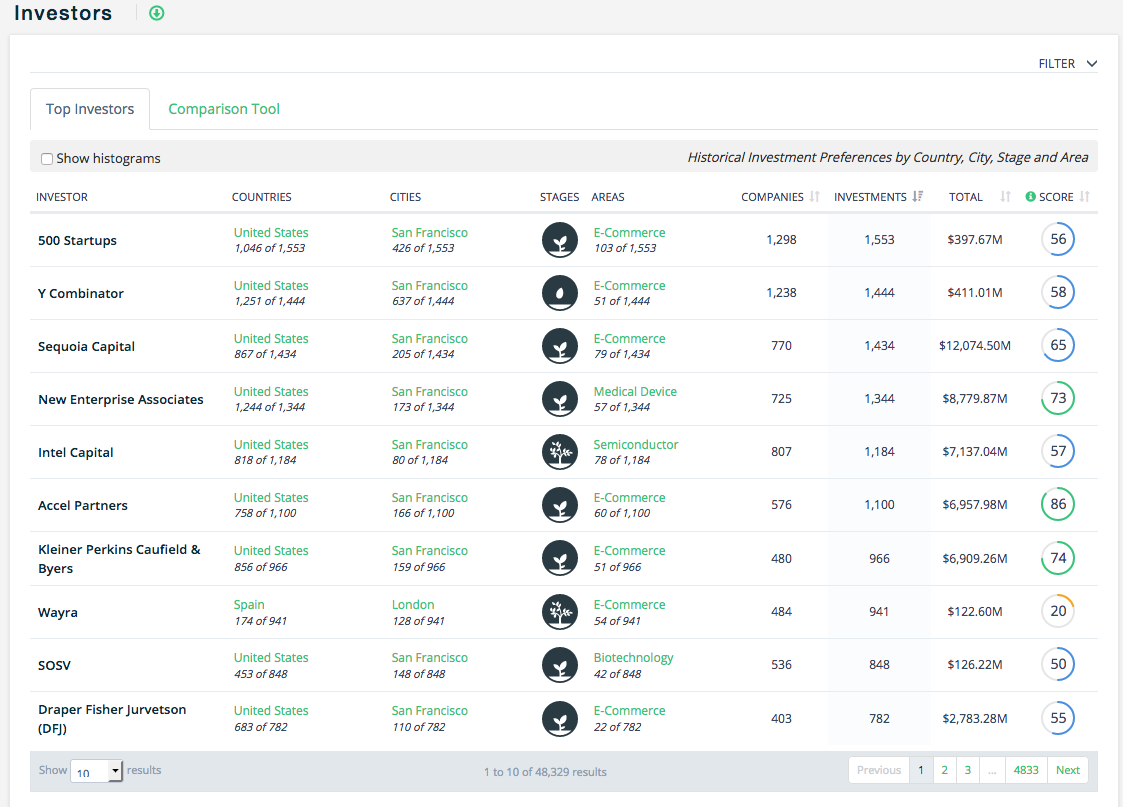
Task: Click San Francisco link in Sequoia Capital row
Action: tap(429, 338)
